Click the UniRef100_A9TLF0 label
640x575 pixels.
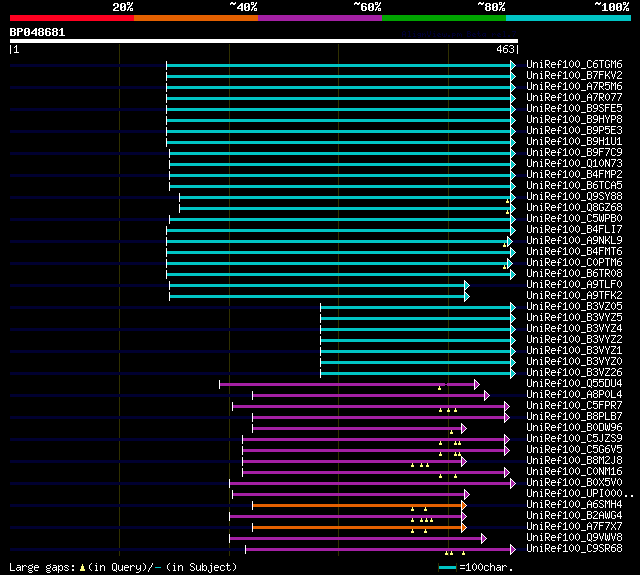(574, 284)
